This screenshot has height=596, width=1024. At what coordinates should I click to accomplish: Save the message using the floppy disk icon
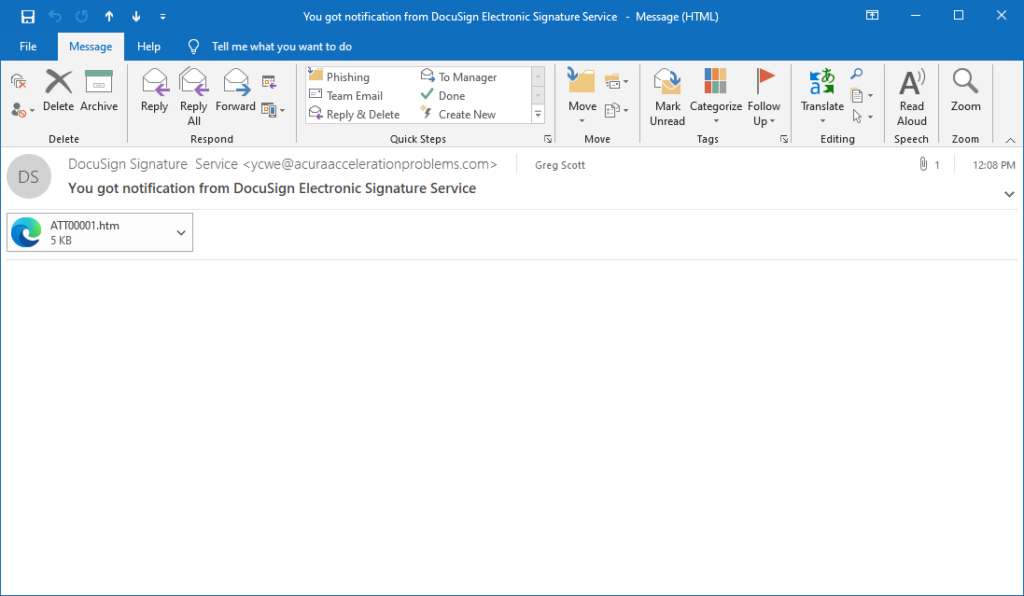[x=27, y=16]
